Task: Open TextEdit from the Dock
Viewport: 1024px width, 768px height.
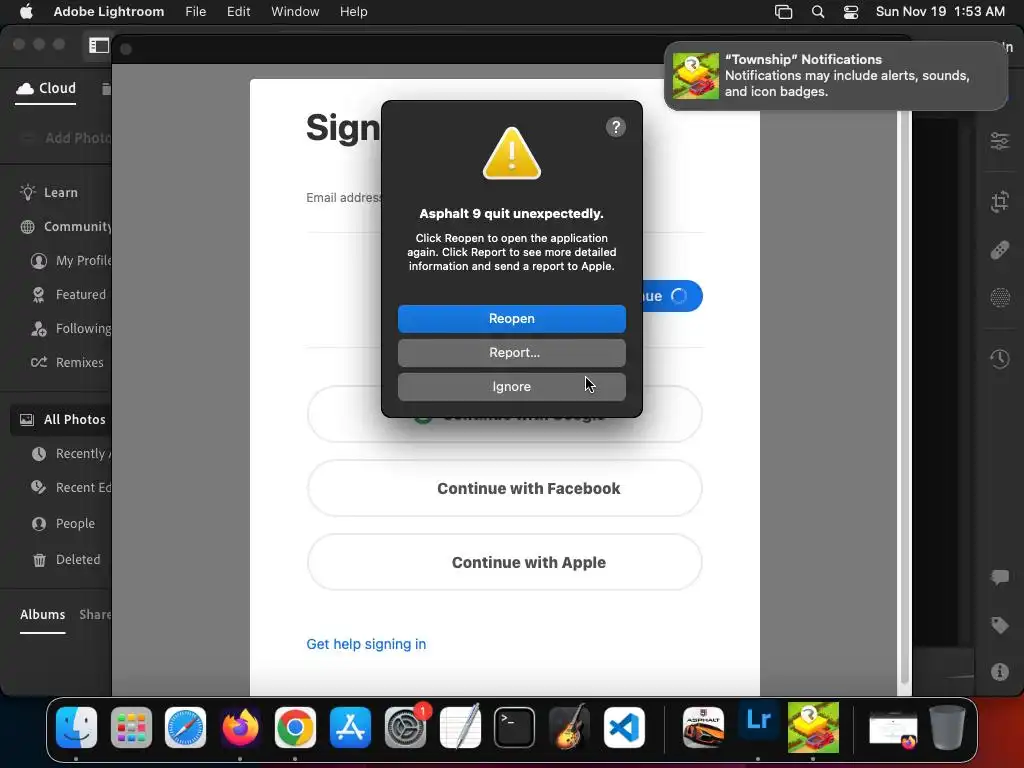Action: click(460, 728)
